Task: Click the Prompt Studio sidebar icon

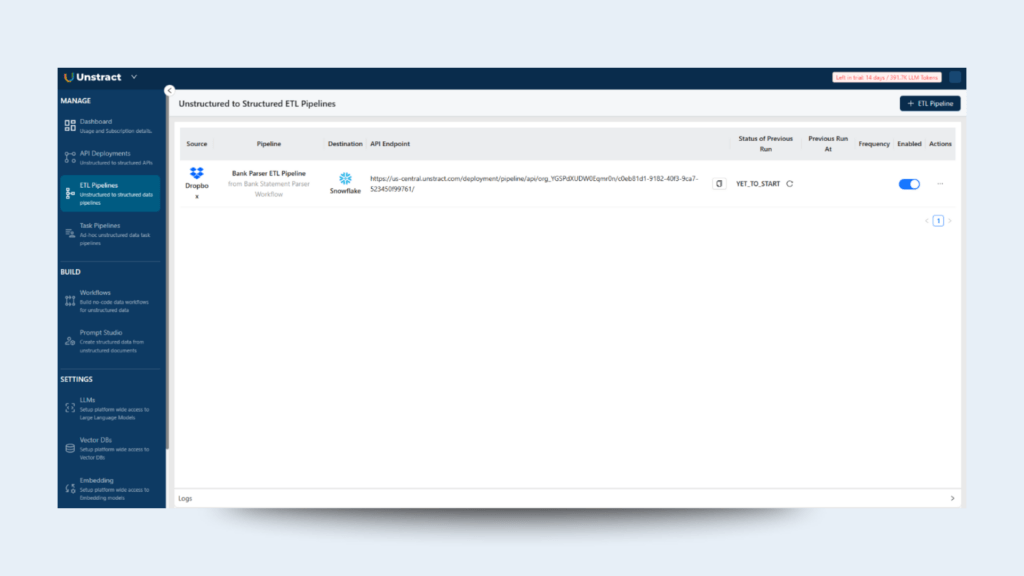Action: point(70,340)
